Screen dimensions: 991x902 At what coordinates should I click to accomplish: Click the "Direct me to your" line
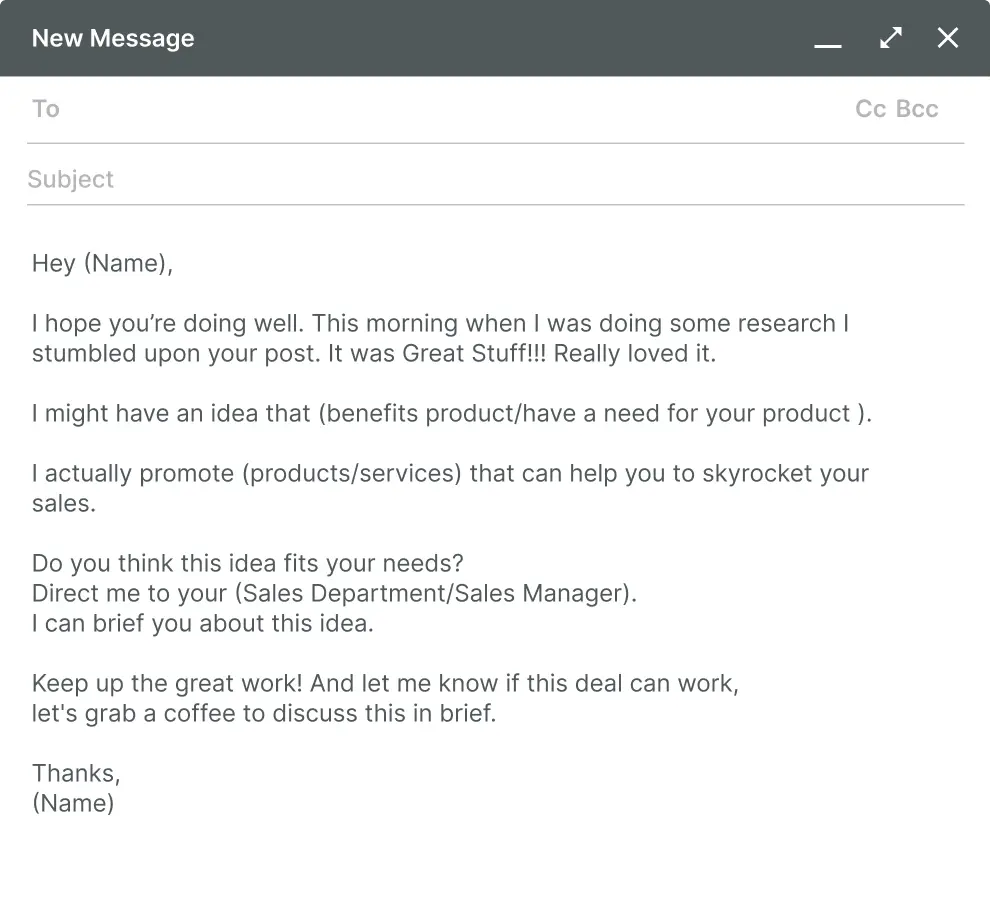click(334, 593)
